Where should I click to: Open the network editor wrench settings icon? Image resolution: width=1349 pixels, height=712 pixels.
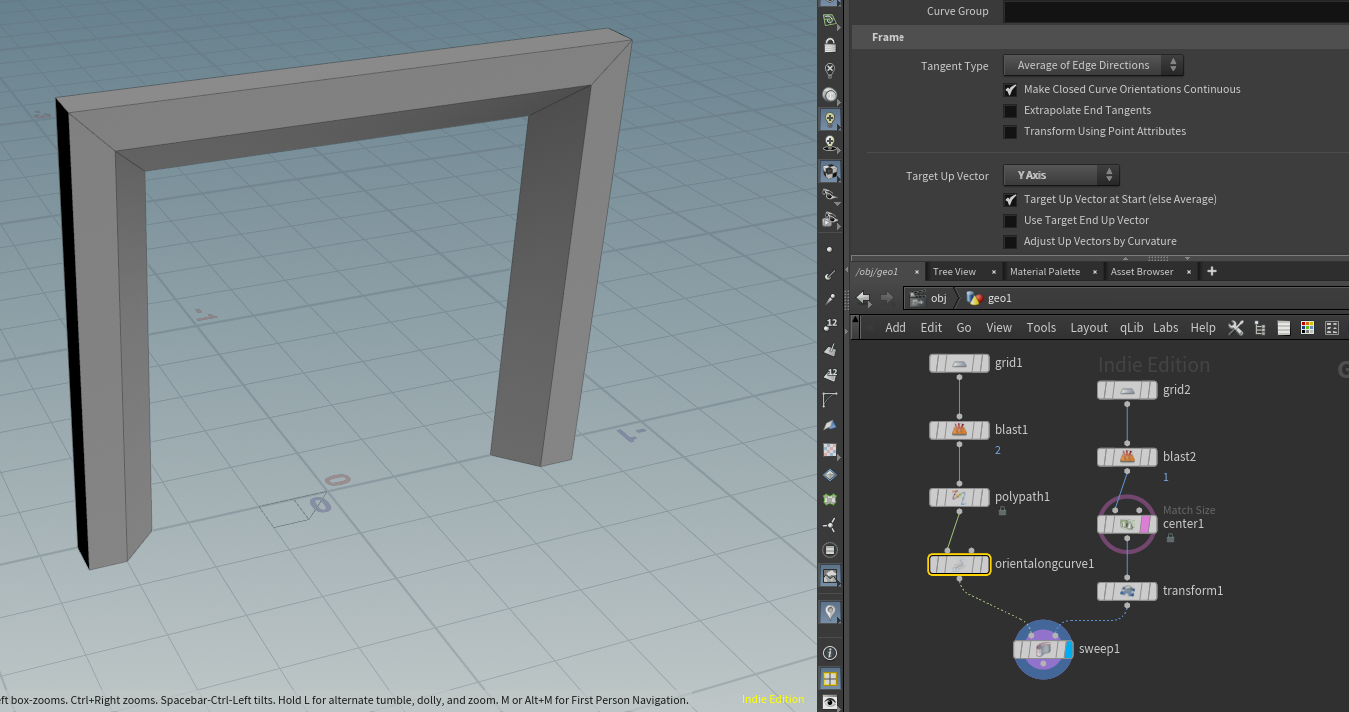pos(1236,328)
